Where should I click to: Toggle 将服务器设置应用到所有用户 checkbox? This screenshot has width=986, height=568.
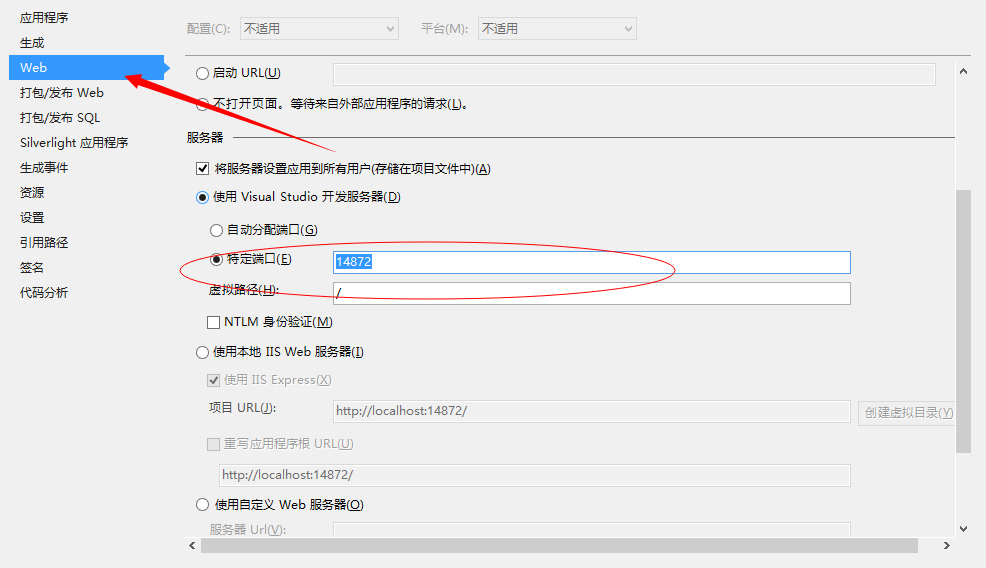[x=202, y=169]
